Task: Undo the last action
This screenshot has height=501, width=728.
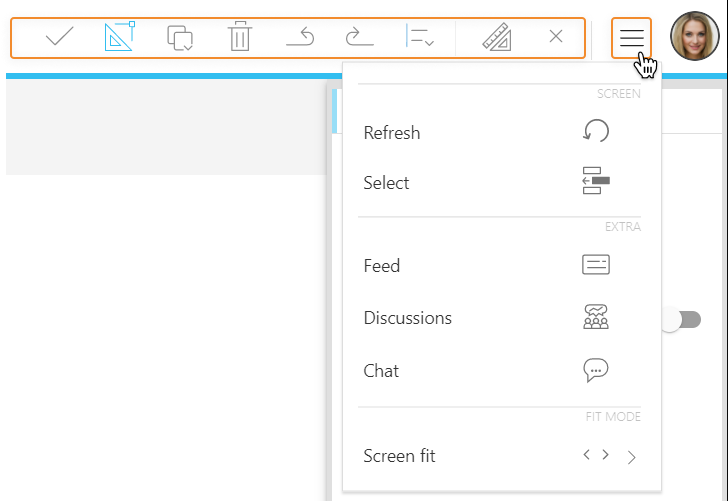Action: tap(300, 38)
